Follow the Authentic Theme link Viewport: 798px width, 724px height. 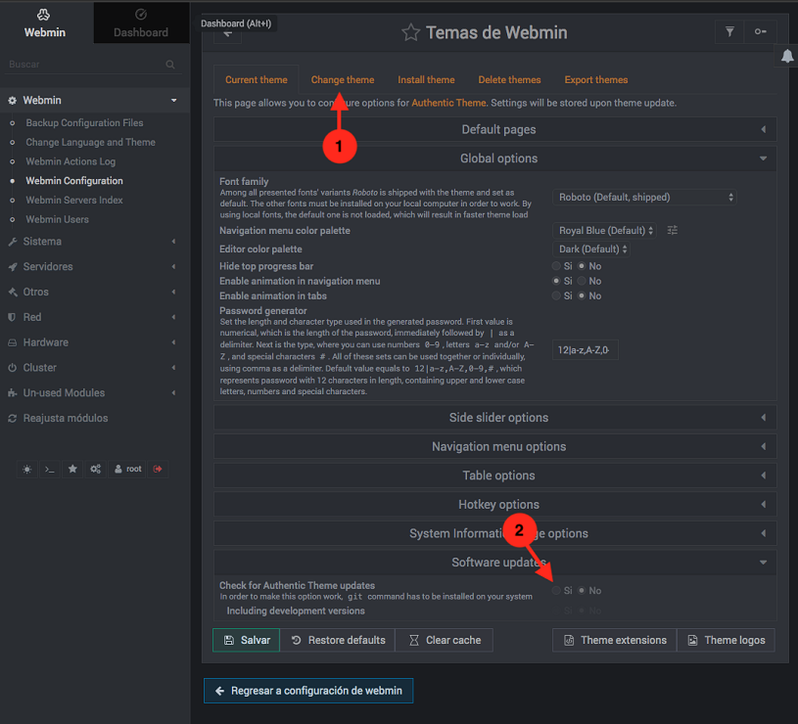pos(448,103)
